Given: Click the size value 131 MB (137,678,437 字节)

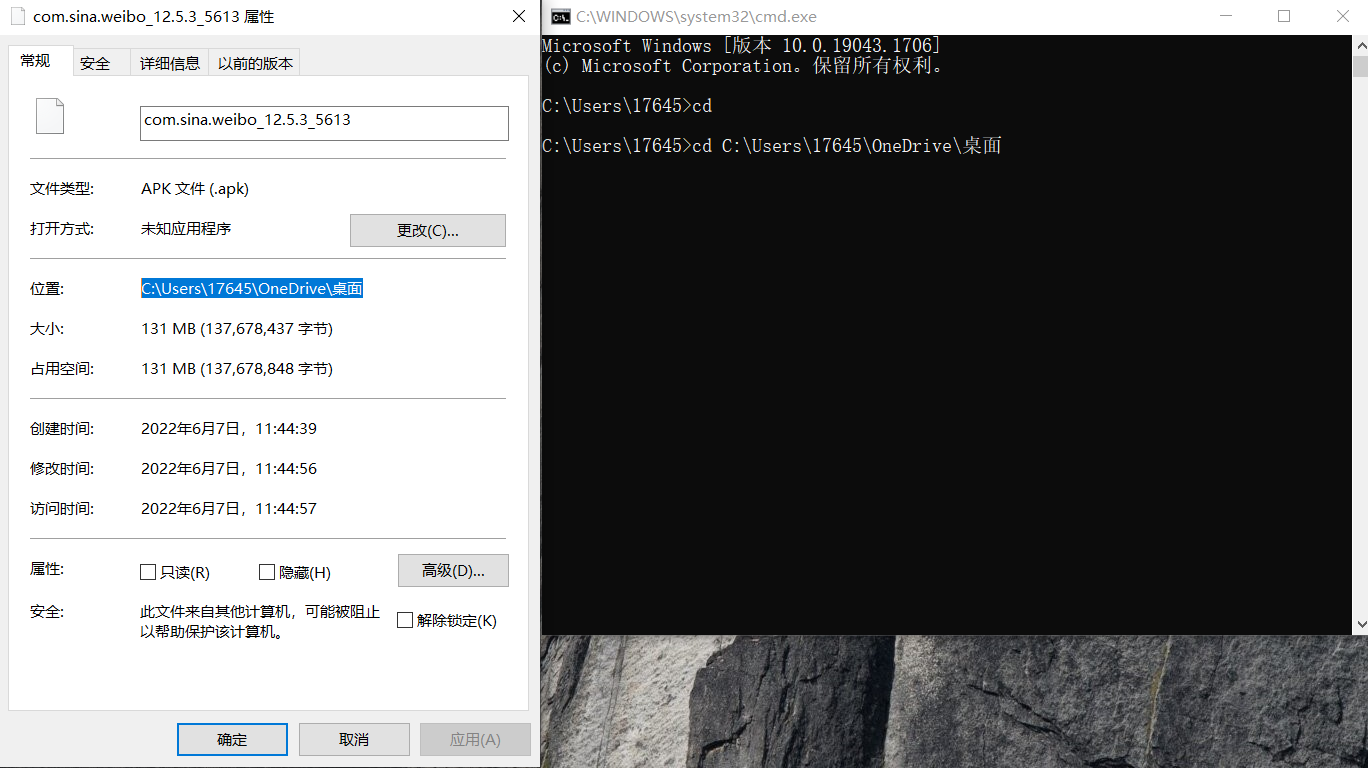Looking at the screenshot, I should (237, 329).
